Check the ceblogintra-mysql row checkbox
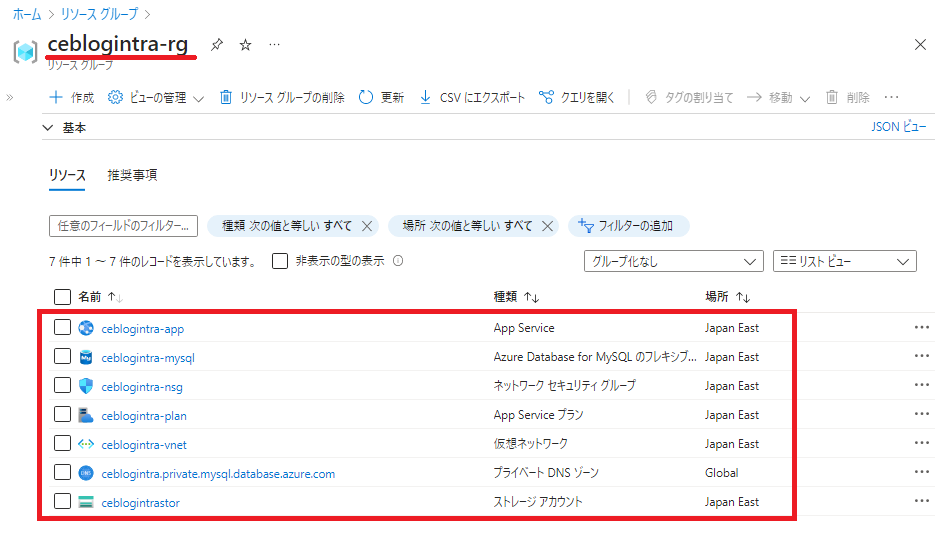The height and width of the screenshot is (534, 949). tap(62, 357)
